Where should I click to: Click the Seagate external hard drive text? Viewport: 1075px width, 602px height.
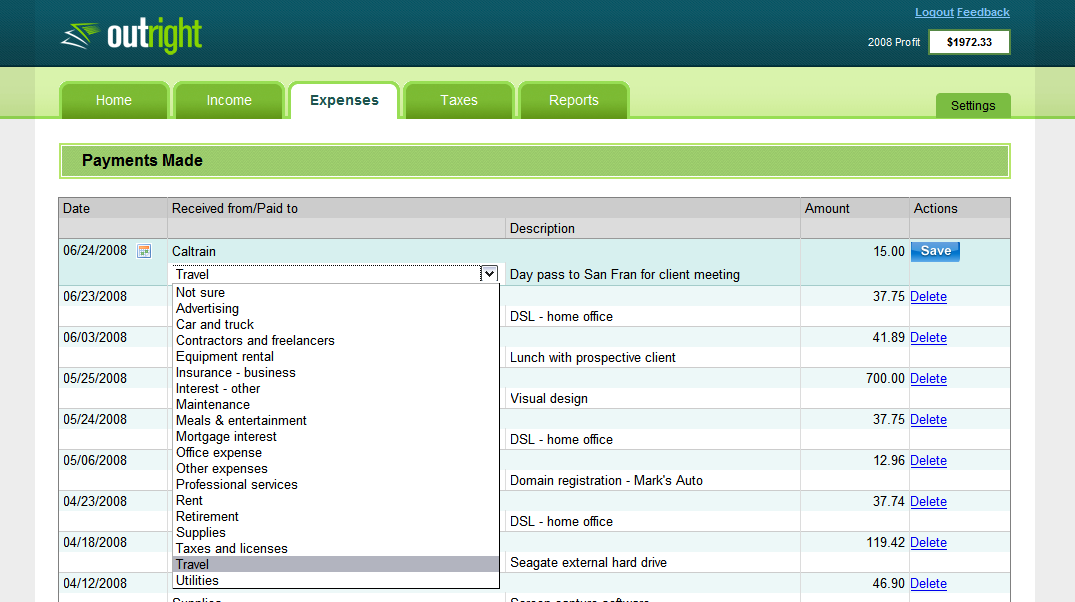pyautogui.click(x=588, y=563)
